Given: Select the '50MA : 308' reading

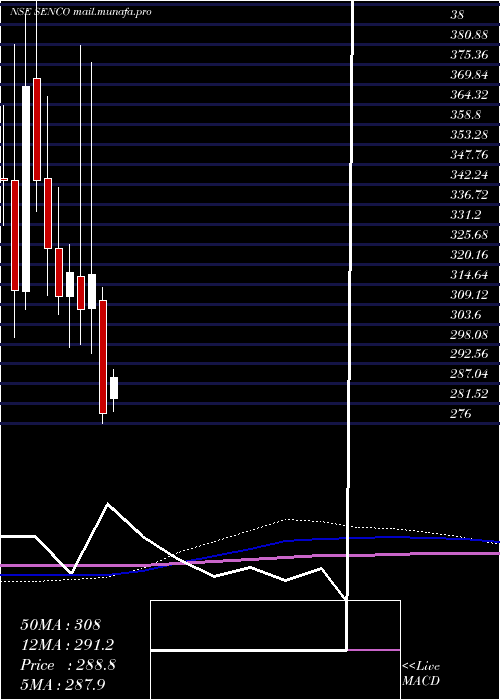Looking at the screenshot, I should [61, 625].
